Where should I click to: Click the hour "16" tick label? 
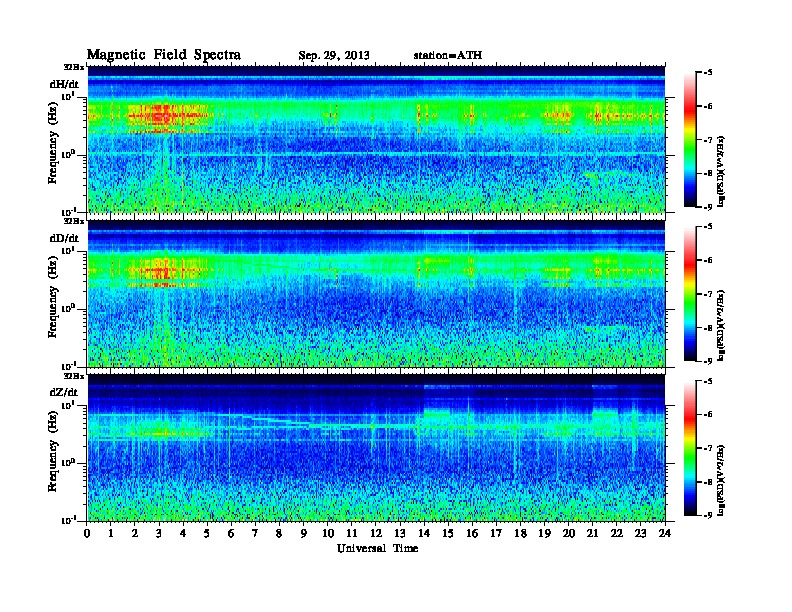pyautogui.click(x=472, y=534)
